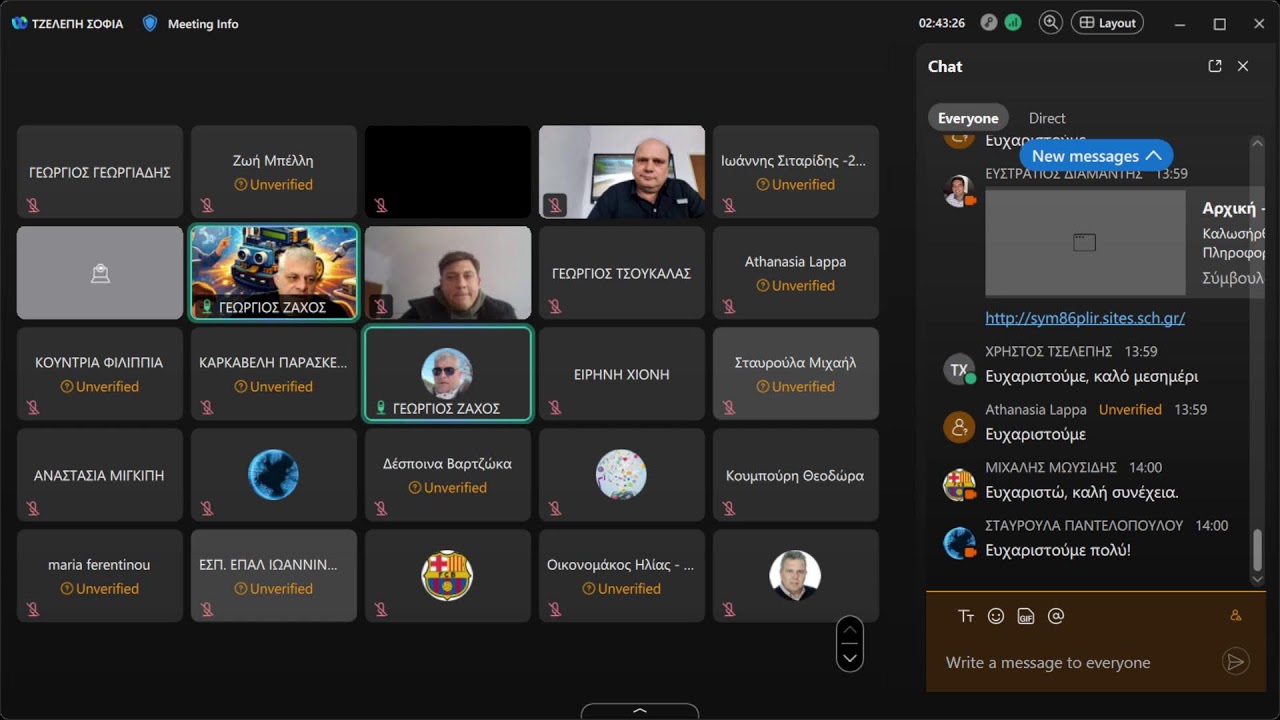Go to previous page of video grid
The width and height of the screenshot is (1280, 720).
click(x=850, y=630)
